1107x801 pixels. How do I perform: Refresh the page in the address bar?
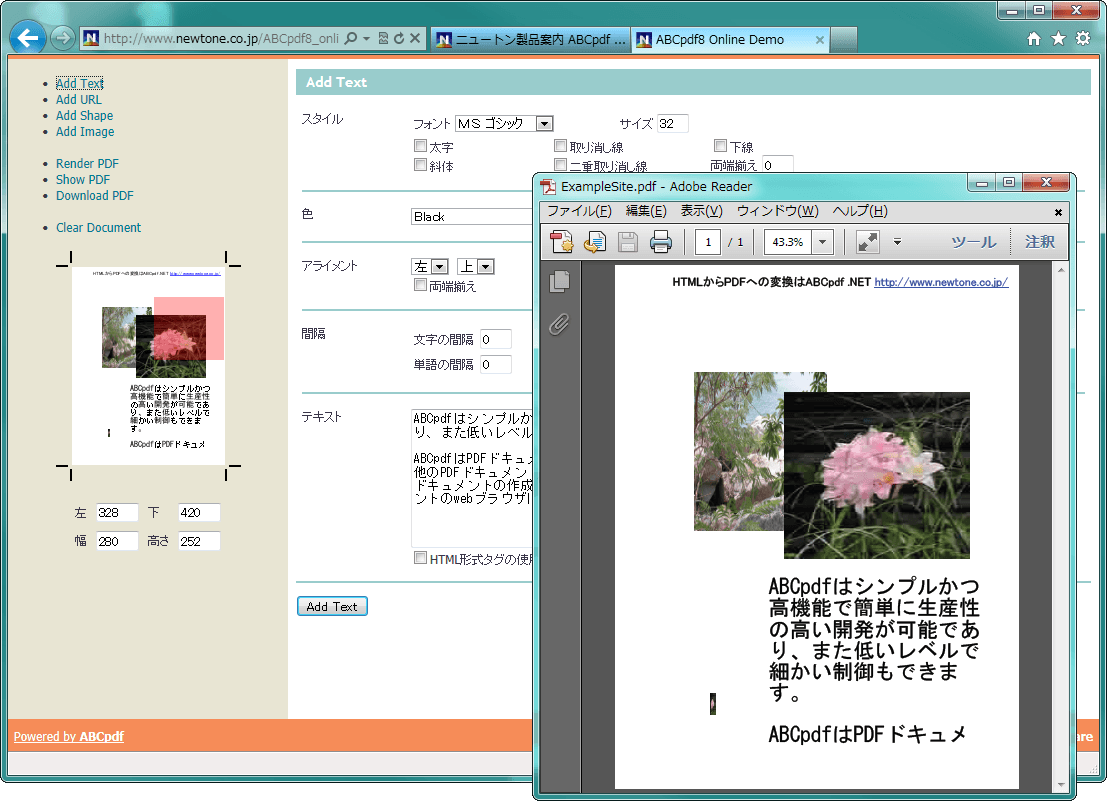click(399, 38)
